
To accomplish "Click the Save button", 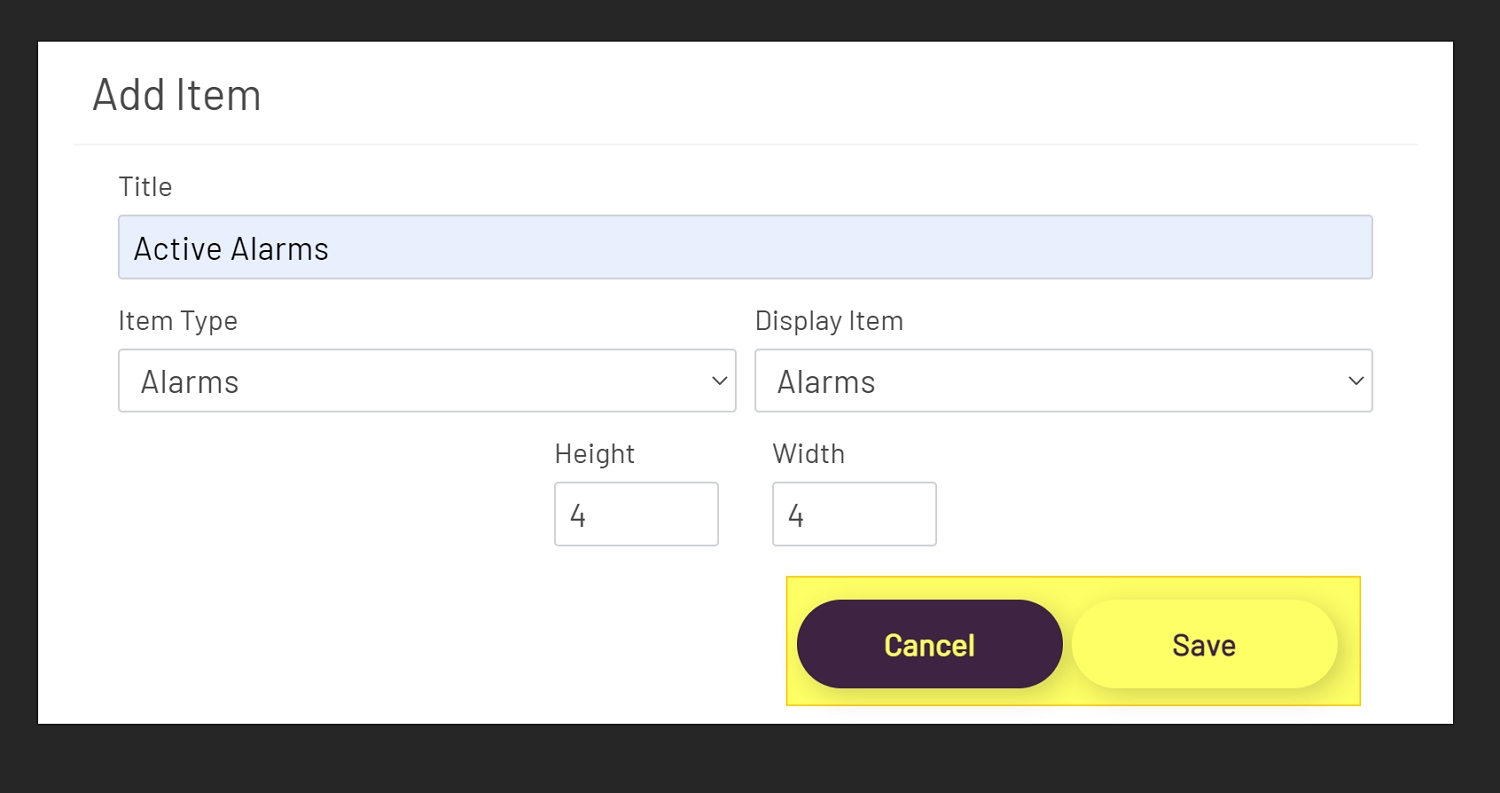I will coord(1203,645).
